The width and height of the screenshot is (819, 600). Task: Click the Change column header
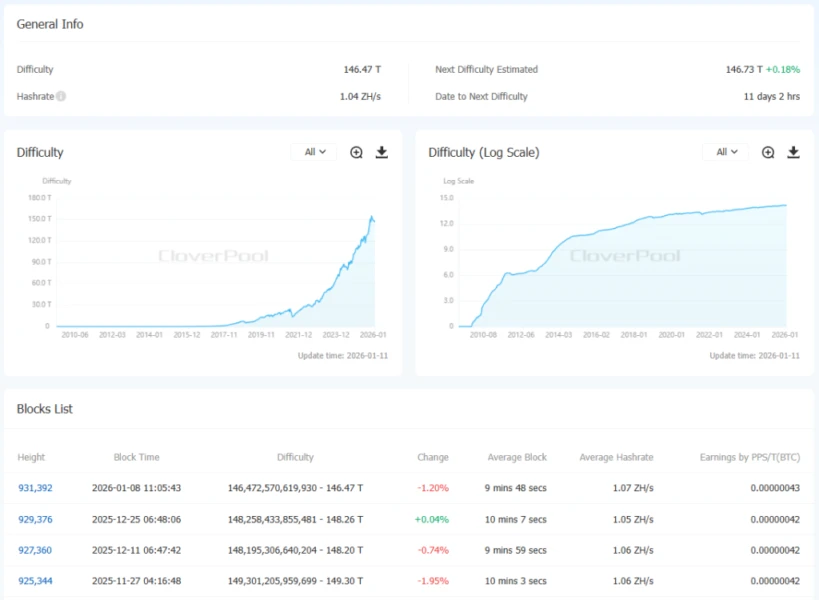pyautogui.click(x=433, y=457)
